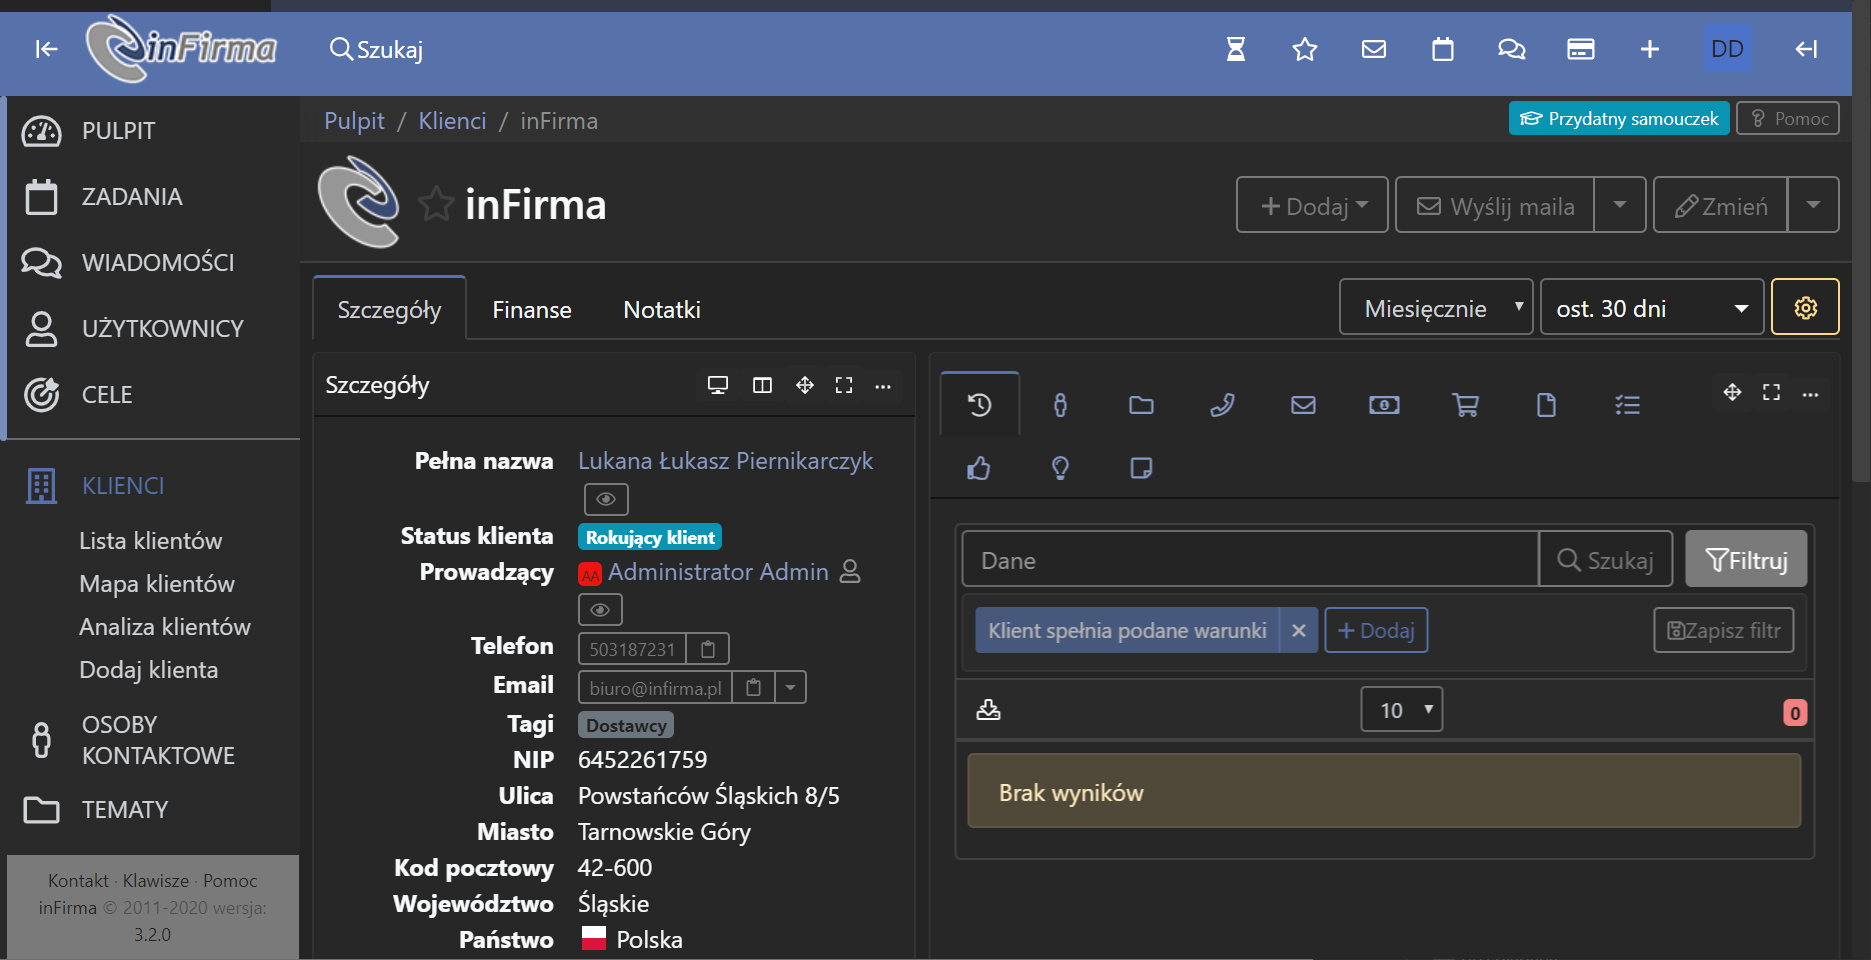This screenshot has height=960, width=1871.
Task: Open ZADANIA in the sidebar
Action: (x=132, y=197)
